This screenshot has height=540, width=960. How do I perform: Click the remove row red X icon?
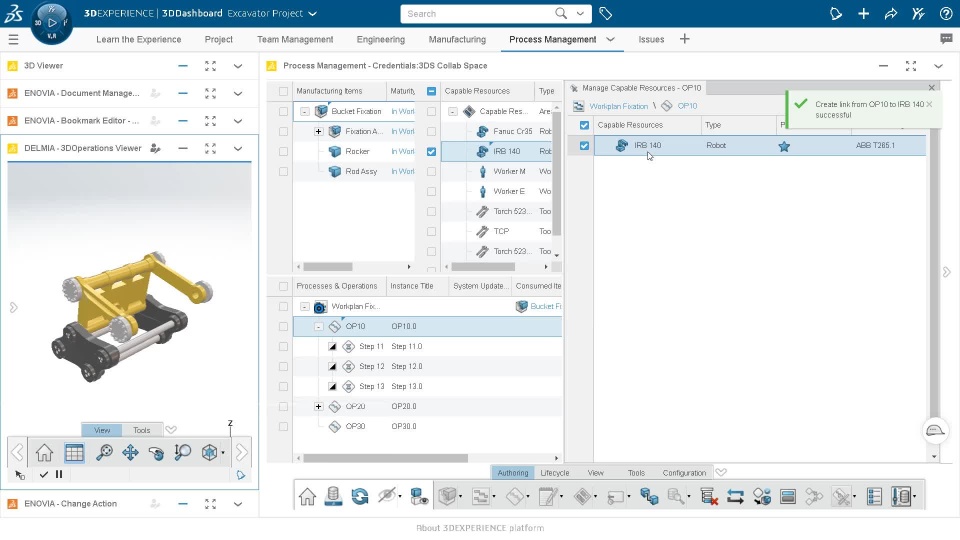(x=709, y=497)
